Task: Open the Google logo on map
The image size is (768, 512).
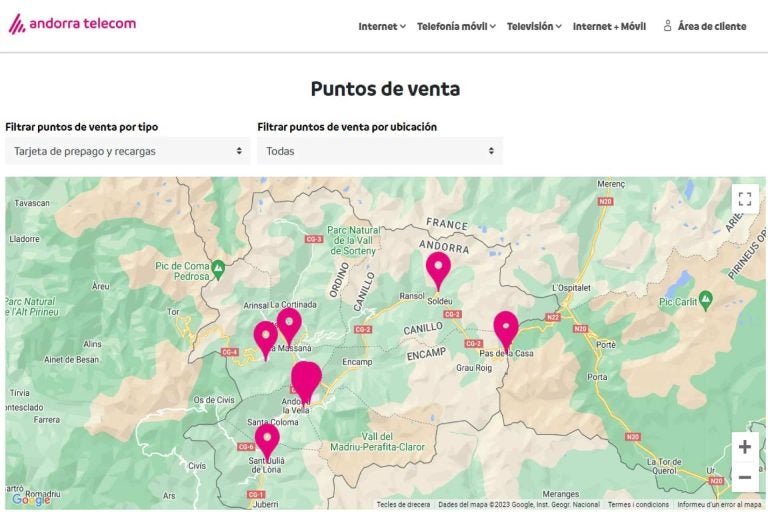Action: [x=31, y=499]
